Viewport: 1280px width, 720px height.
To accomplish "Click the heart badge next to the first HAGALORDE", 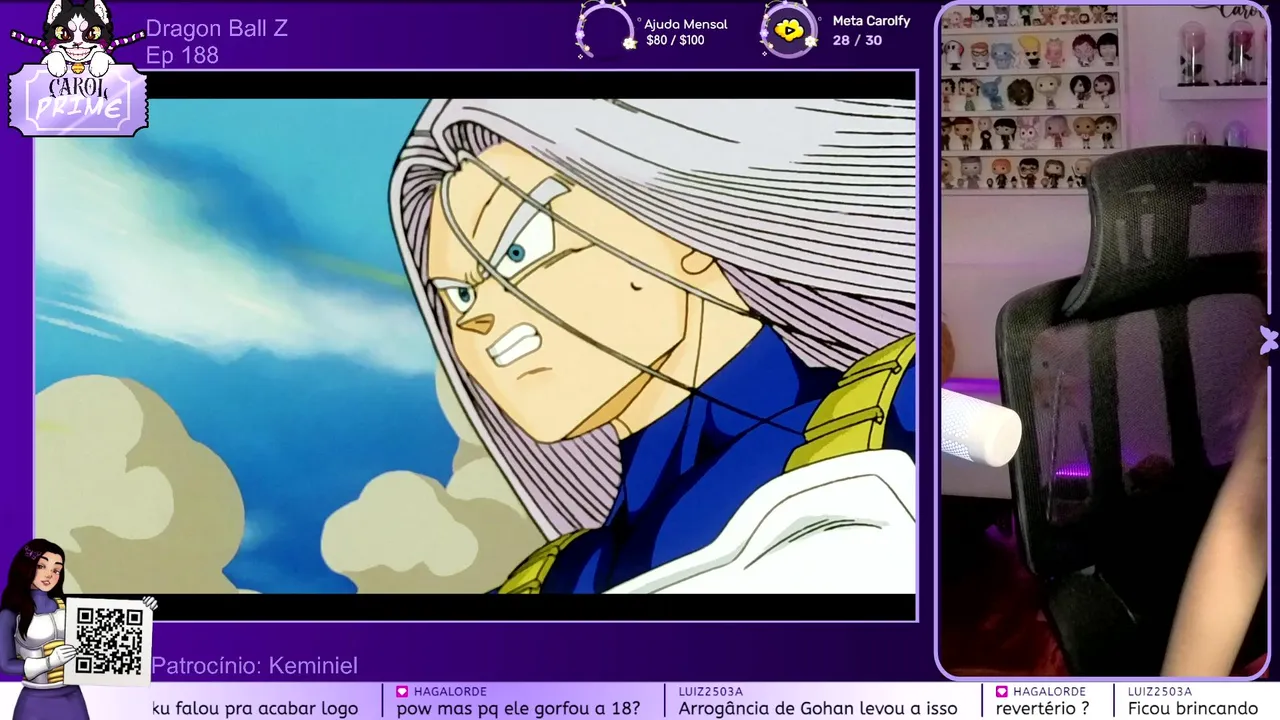I will click(x=402, y=691).
